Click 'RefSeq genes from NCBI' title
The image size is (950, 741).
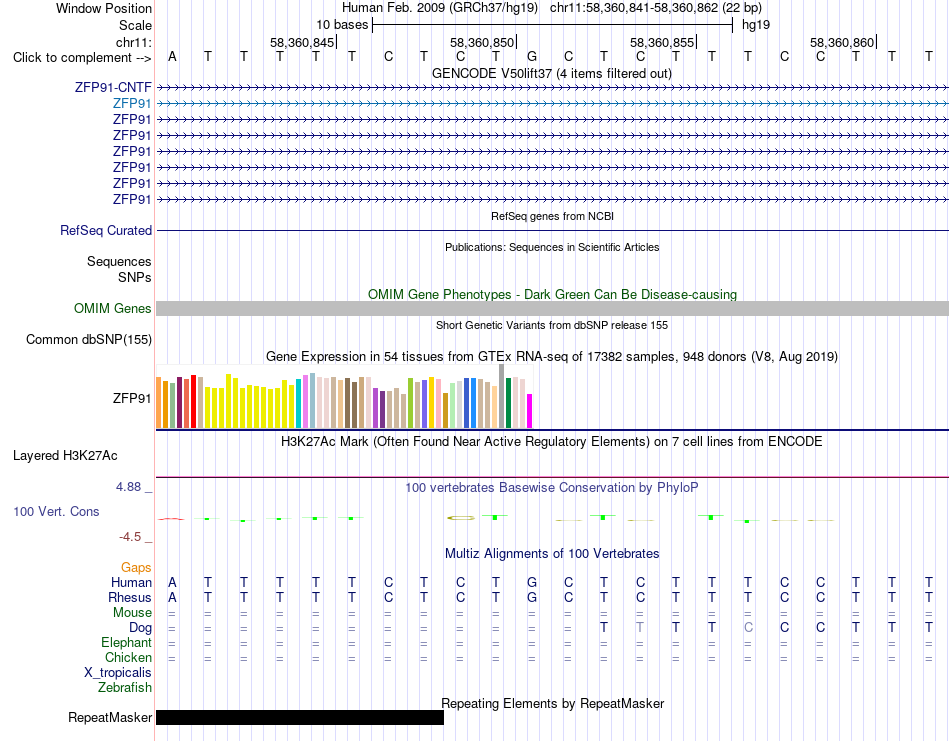pos(552,216)
